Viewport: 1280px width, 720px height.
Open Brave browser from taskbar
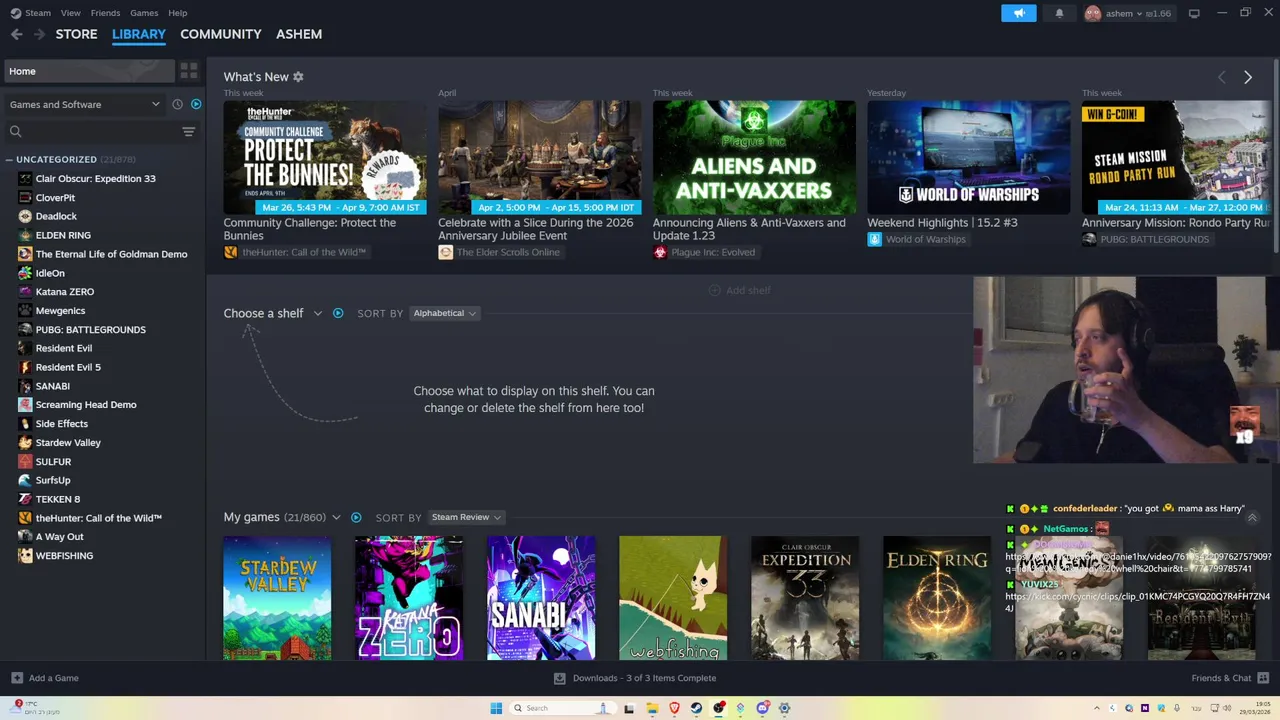pyautogui.click(x=674, y=708)
